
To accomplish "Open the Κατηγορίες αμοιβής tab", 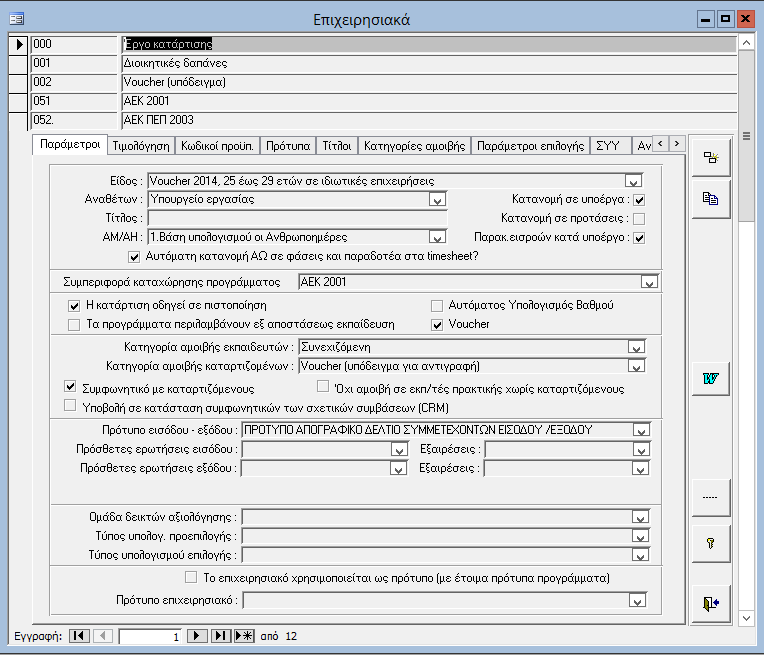I will tap(414, 145).
